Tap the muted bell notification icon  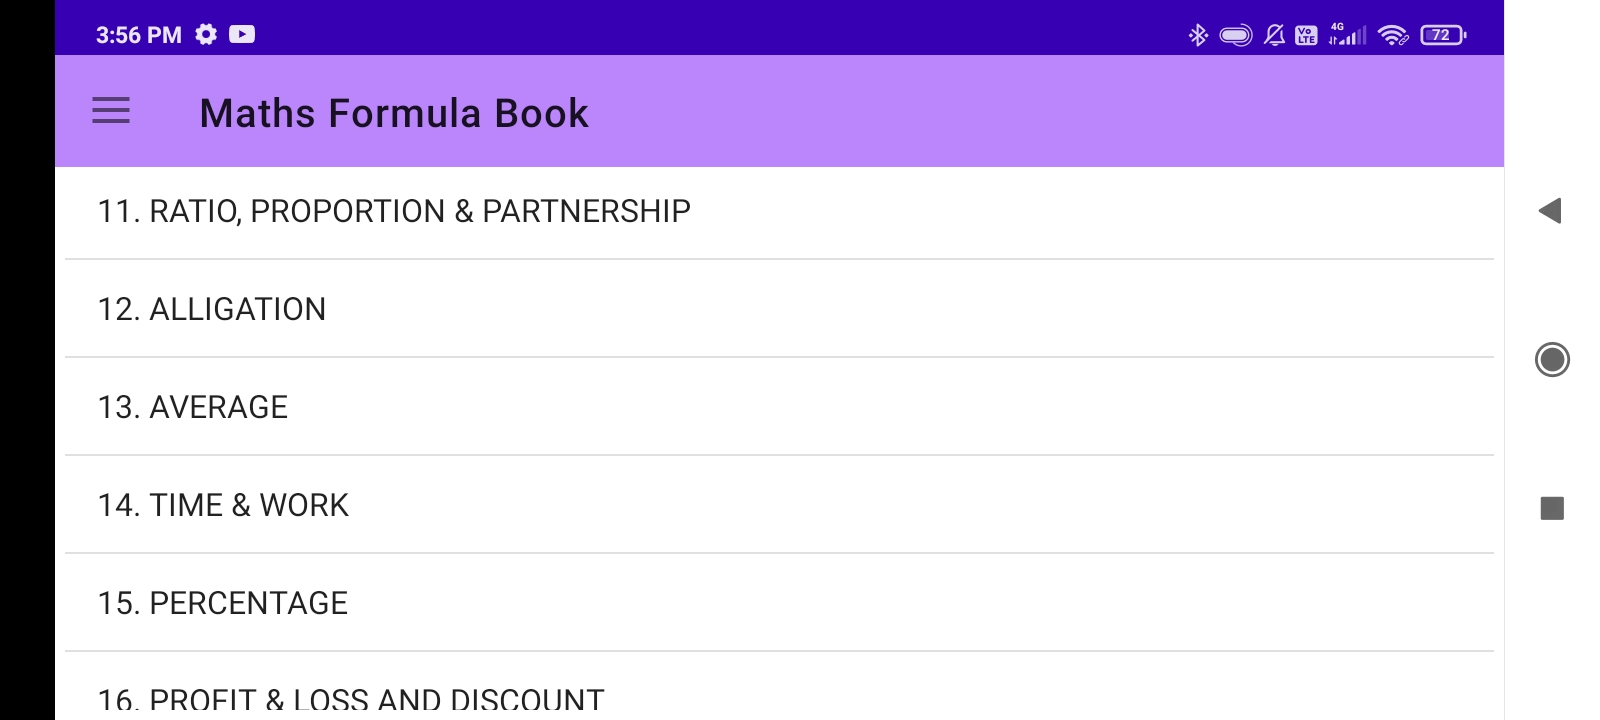click(x=1274, y=36)
